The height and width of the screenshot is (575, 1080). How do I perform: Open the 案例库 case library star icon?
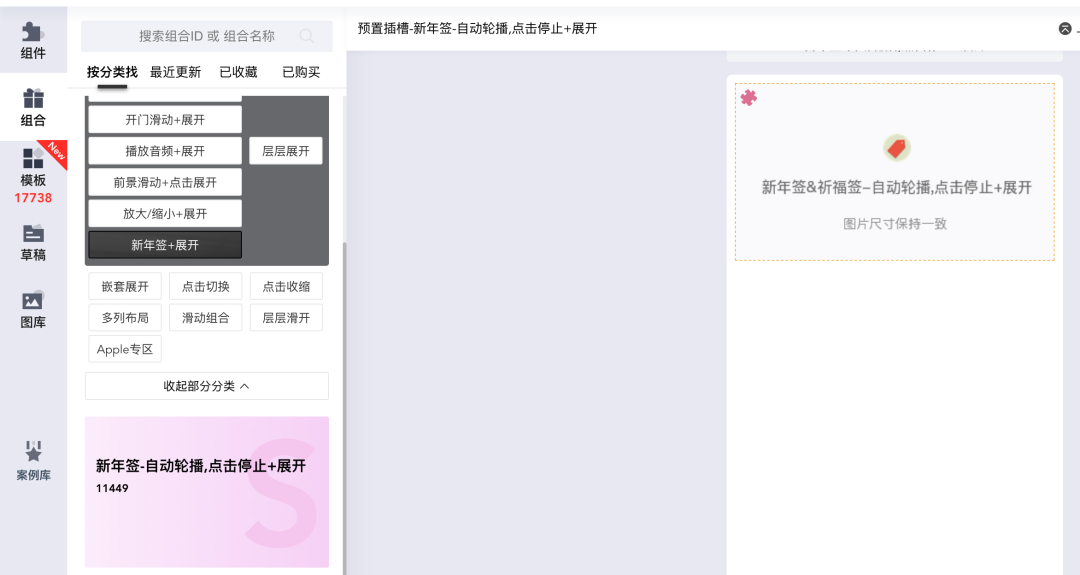point(33,451)
